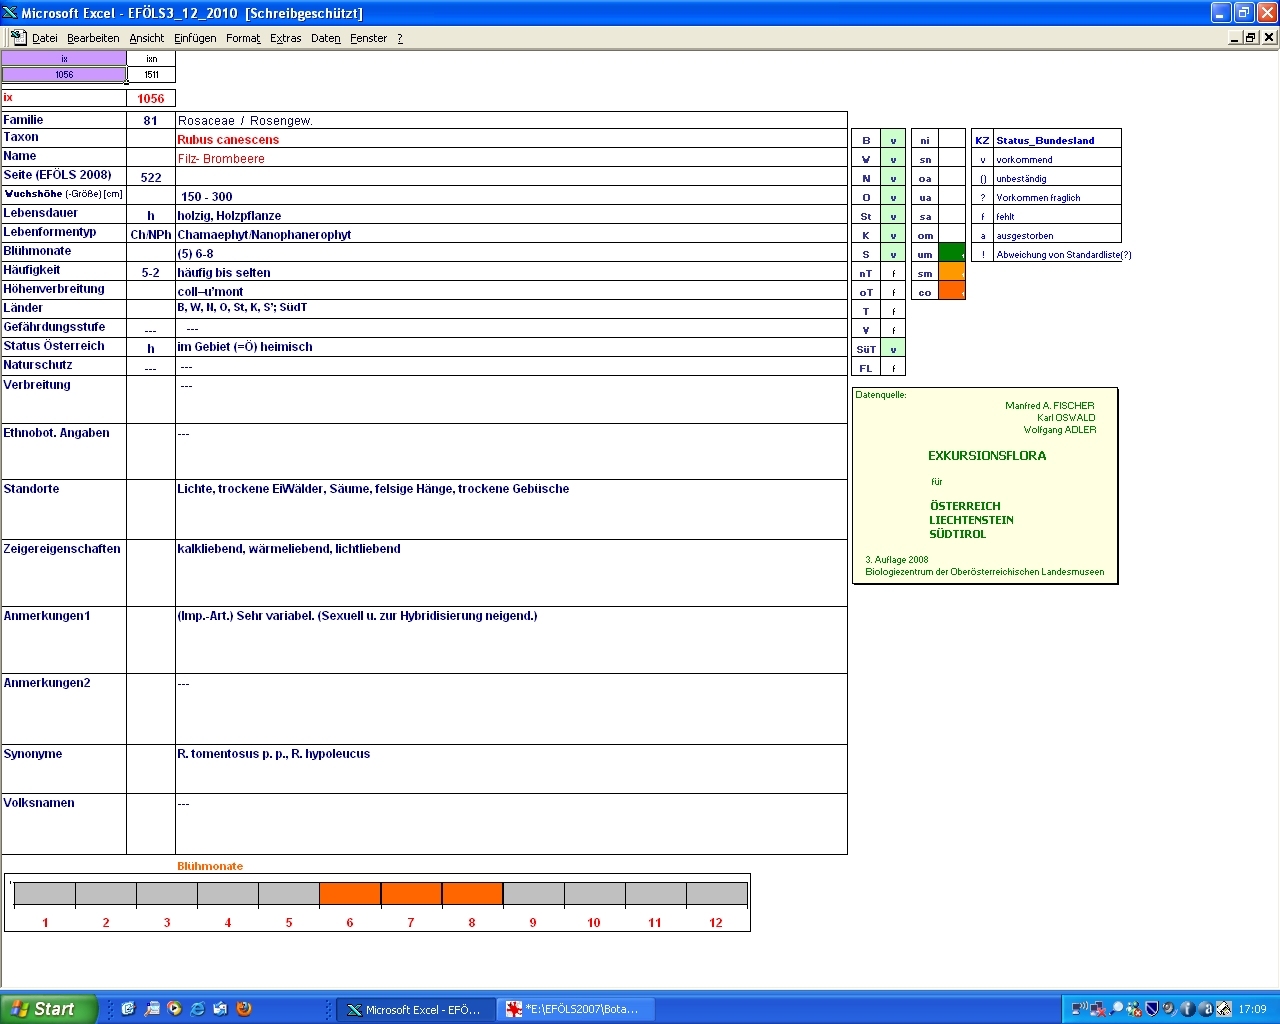Click the first quick launch icon beside Start
This screenshot has height=1024, width=1280.
pyautogui.click(x=128, y=1009)
